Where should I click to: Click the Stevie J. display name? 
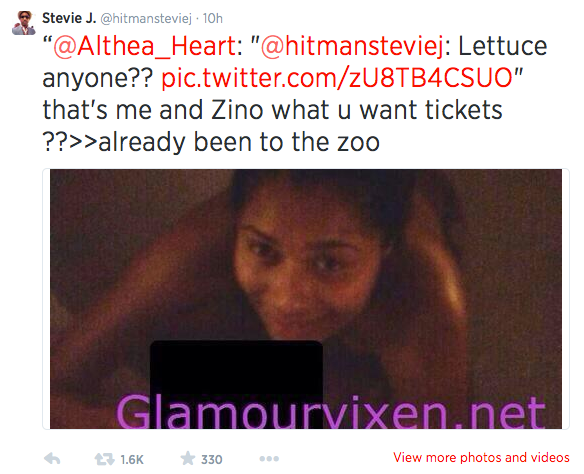(69, 18)
